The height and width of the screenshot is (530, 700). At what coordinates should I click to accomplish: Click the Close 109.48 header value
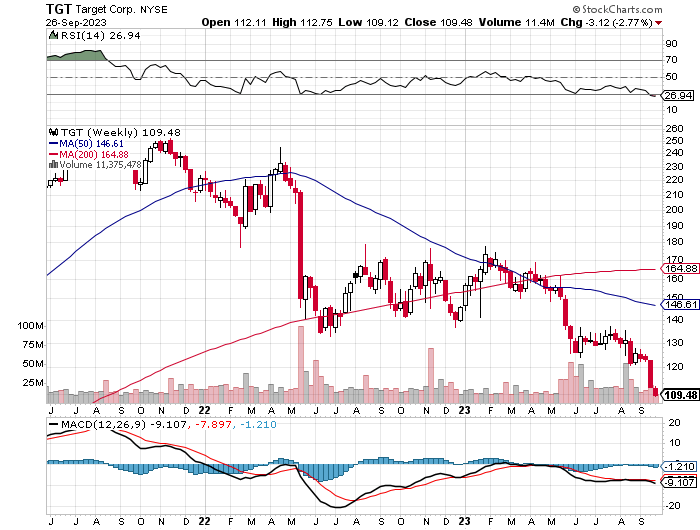[x=438, y=22]
